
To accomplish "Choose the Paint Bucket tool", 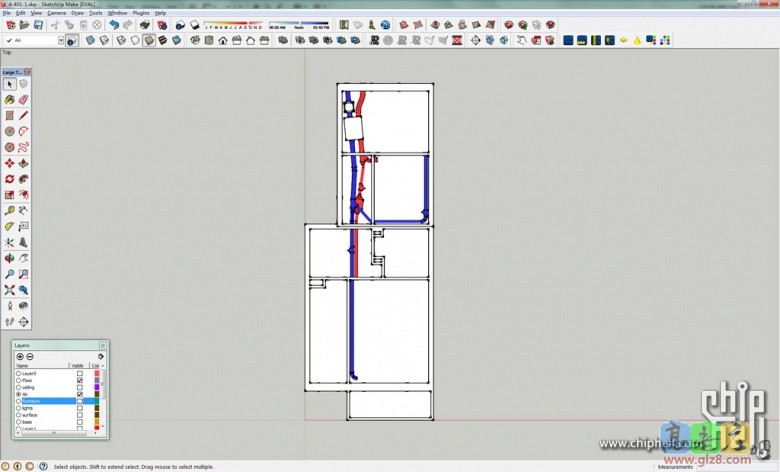I will pos(9,100).
